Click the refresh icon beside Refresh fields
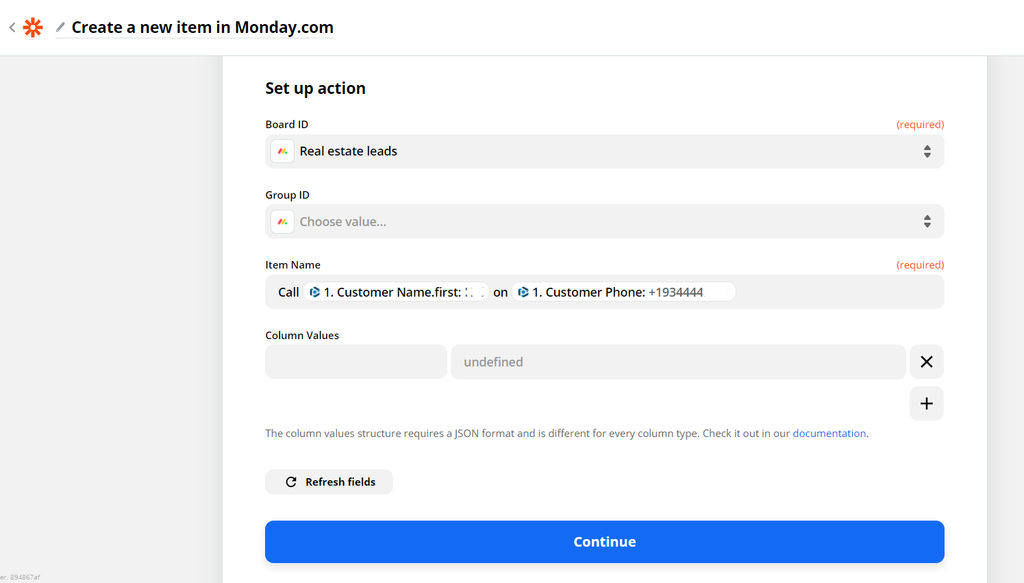 point(291,482)
